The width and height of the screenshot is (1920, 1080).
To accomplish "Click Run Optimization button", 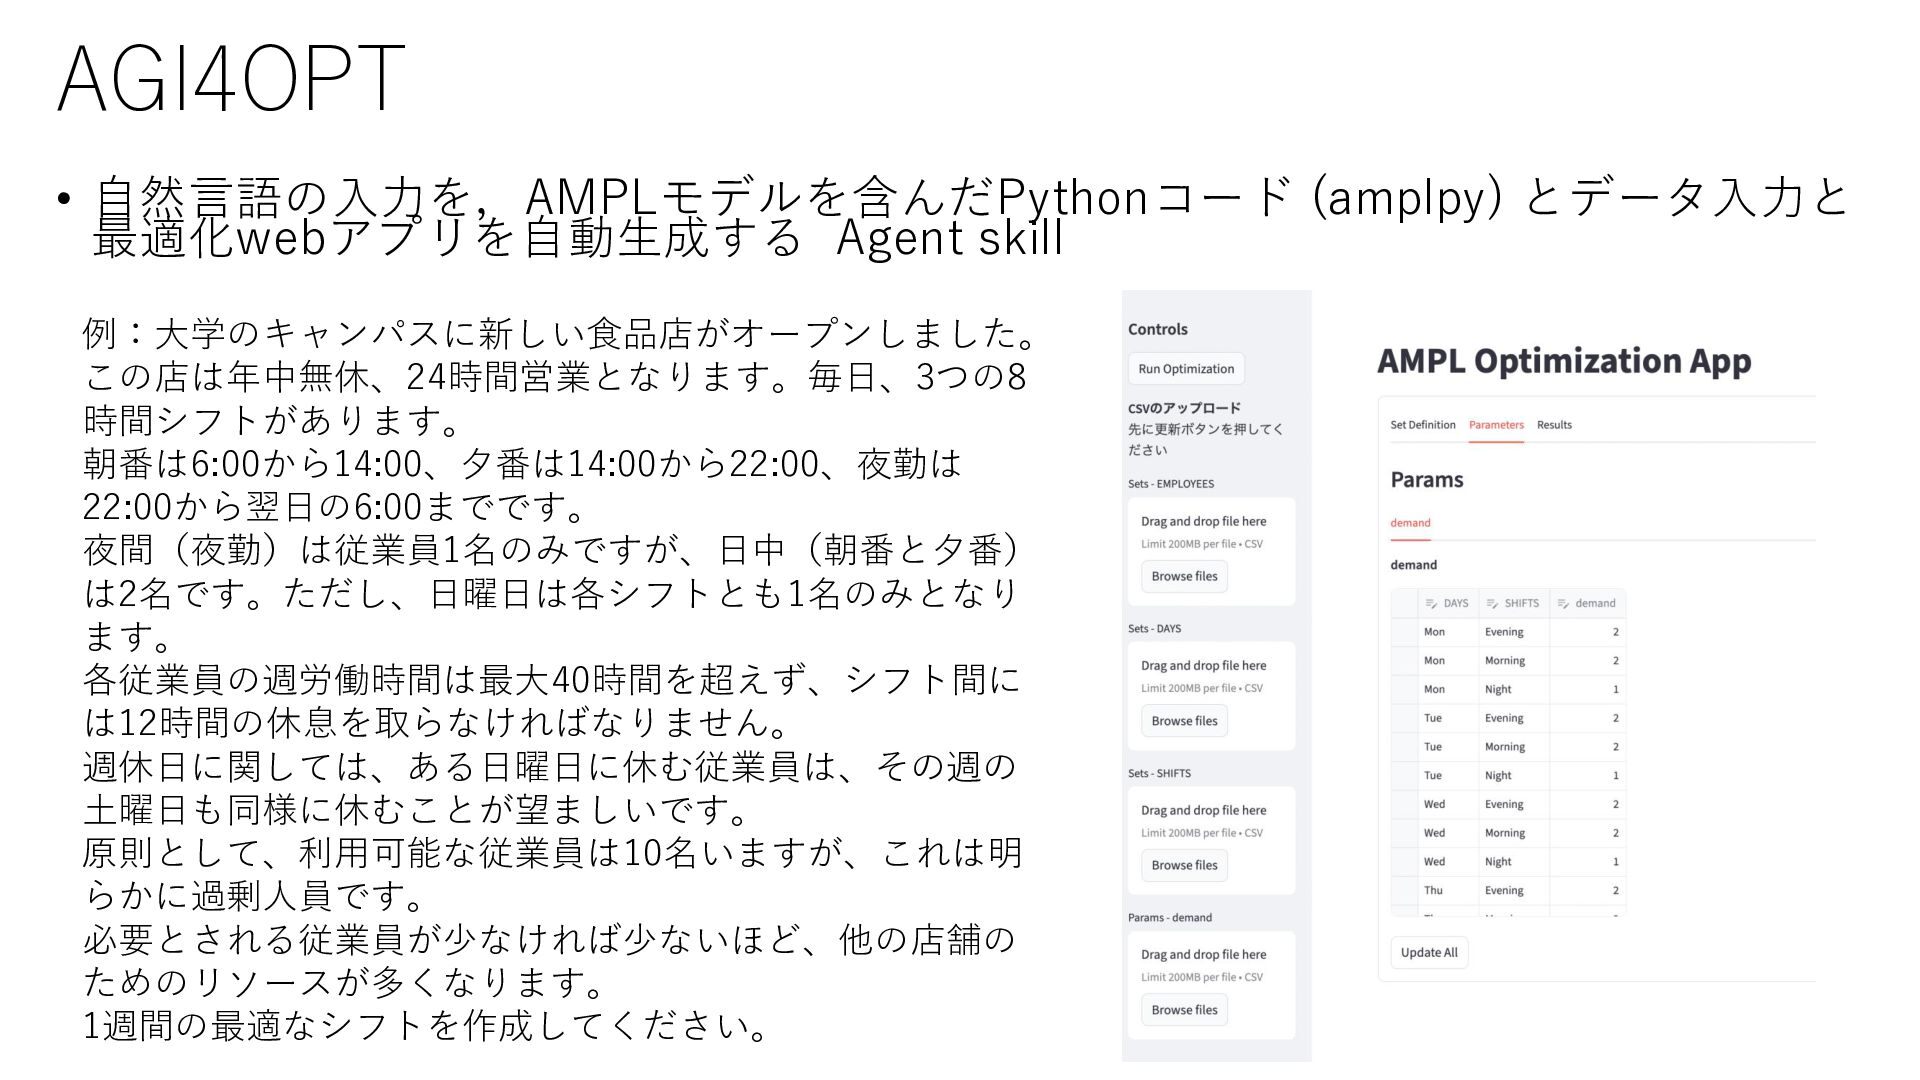I will [1186, 369].
